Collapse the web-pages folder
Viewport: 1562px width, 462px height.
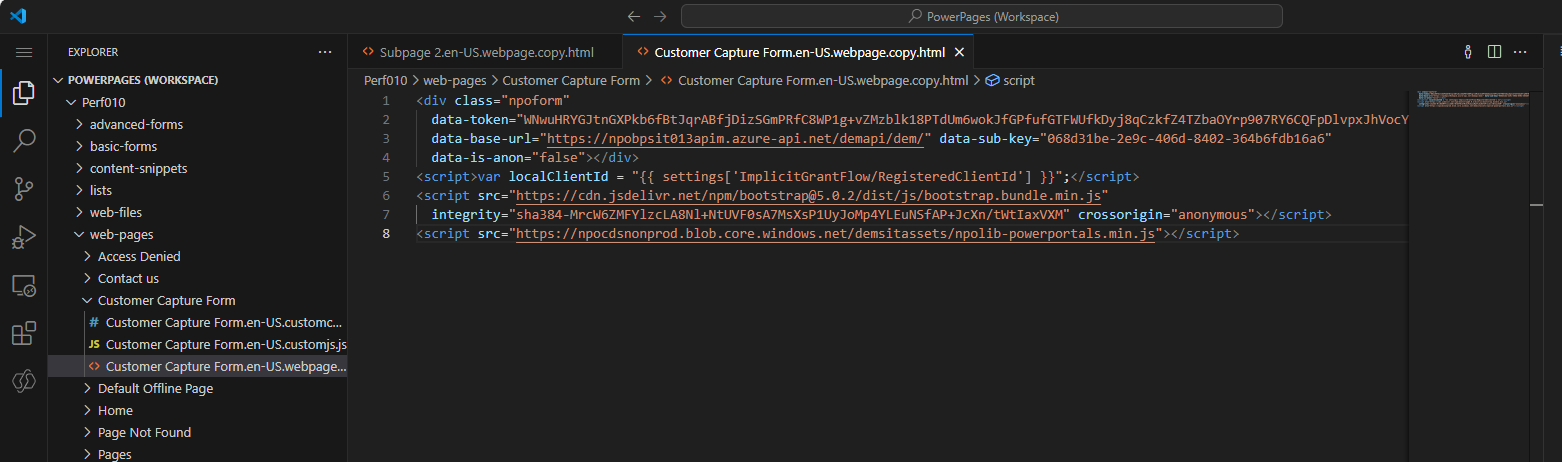click(121, 234)
